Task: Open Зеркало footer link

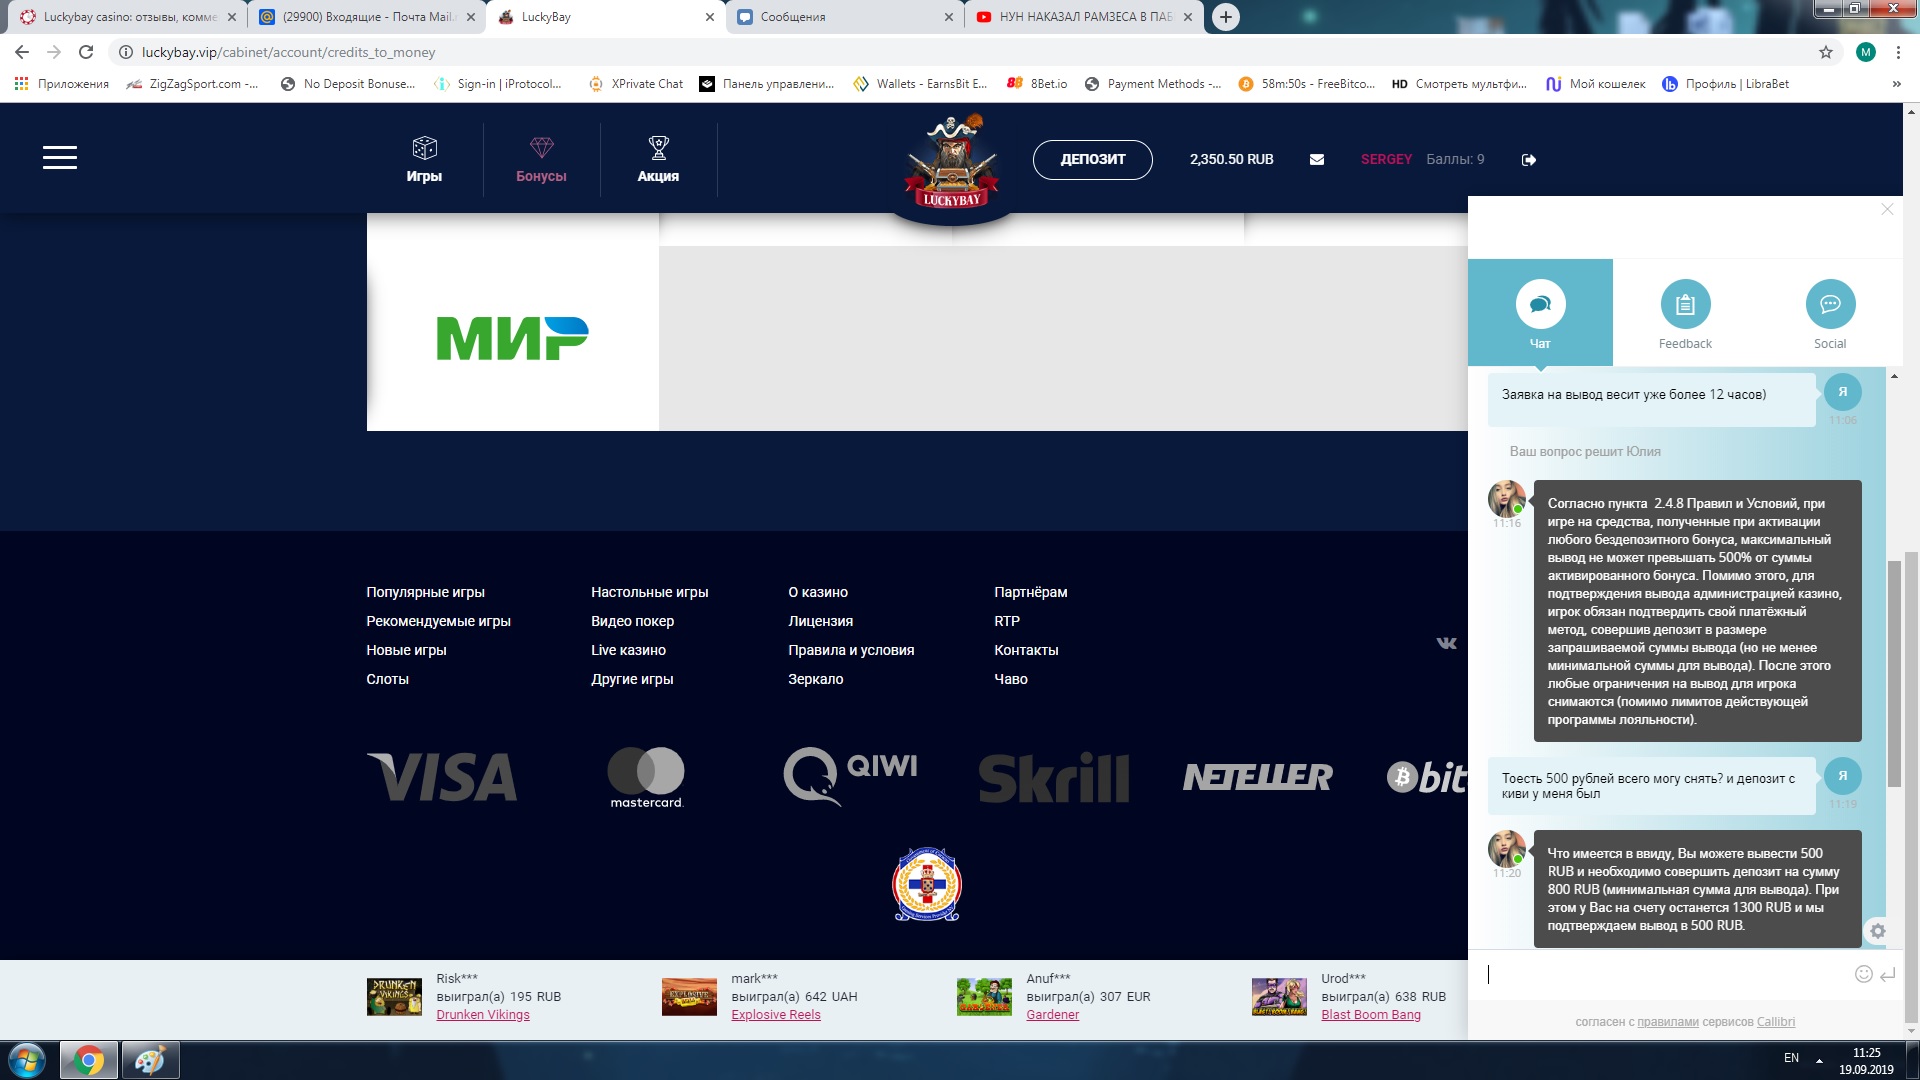Action: click(815, 679)
